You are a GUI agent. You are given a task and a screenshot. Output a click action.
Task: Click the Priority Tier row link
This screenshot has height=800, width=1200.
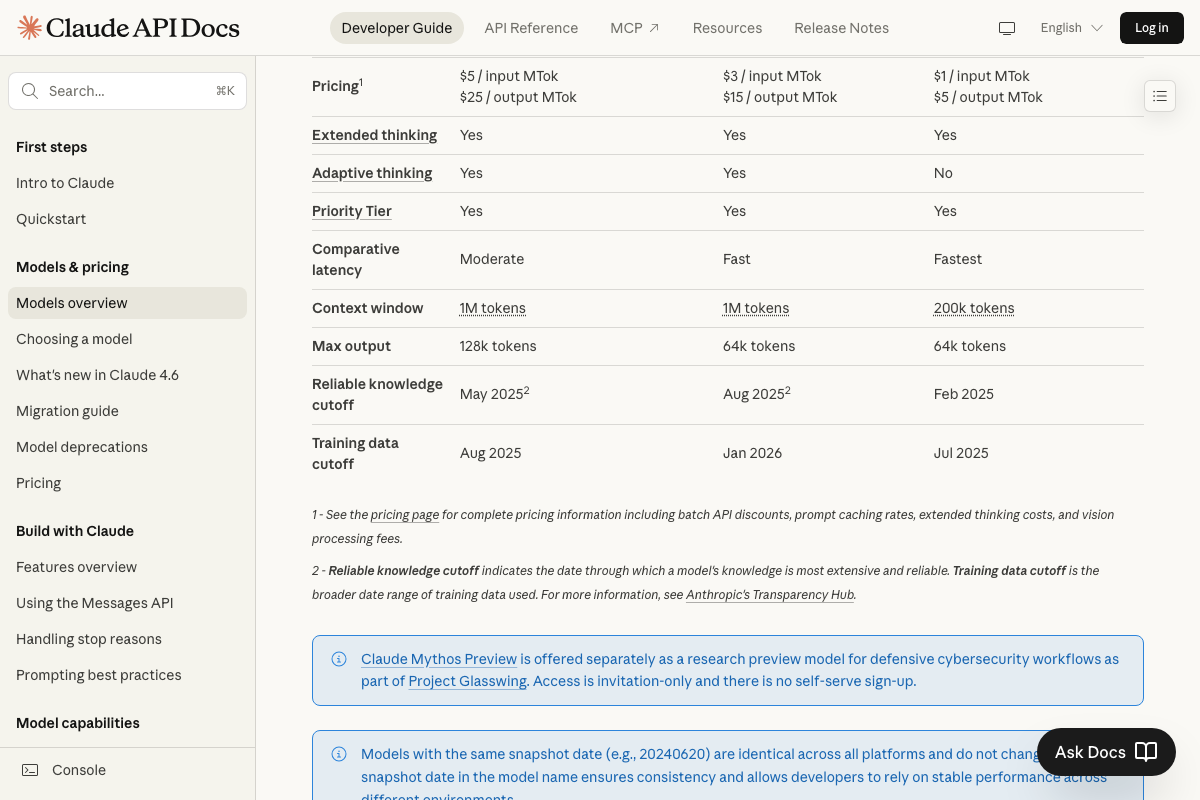[x=352, y=211]
